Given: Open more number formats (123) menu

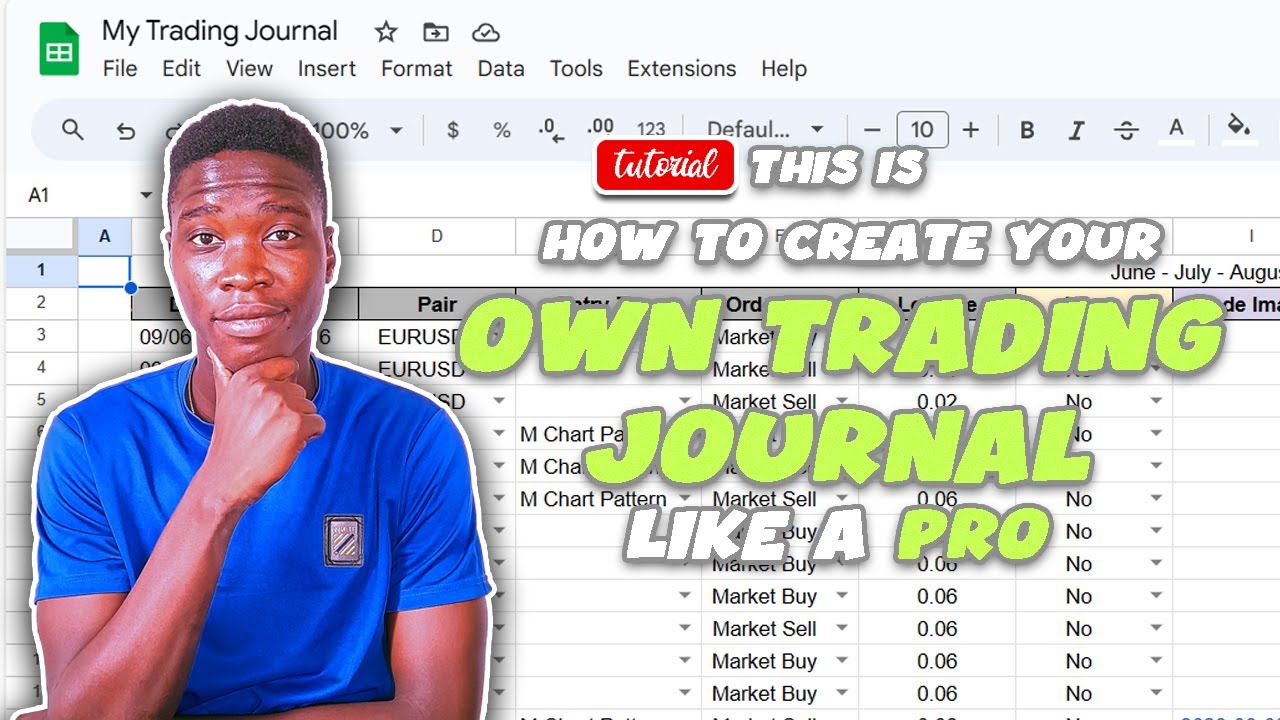Looking at the screenshot, I should point(651,129).
